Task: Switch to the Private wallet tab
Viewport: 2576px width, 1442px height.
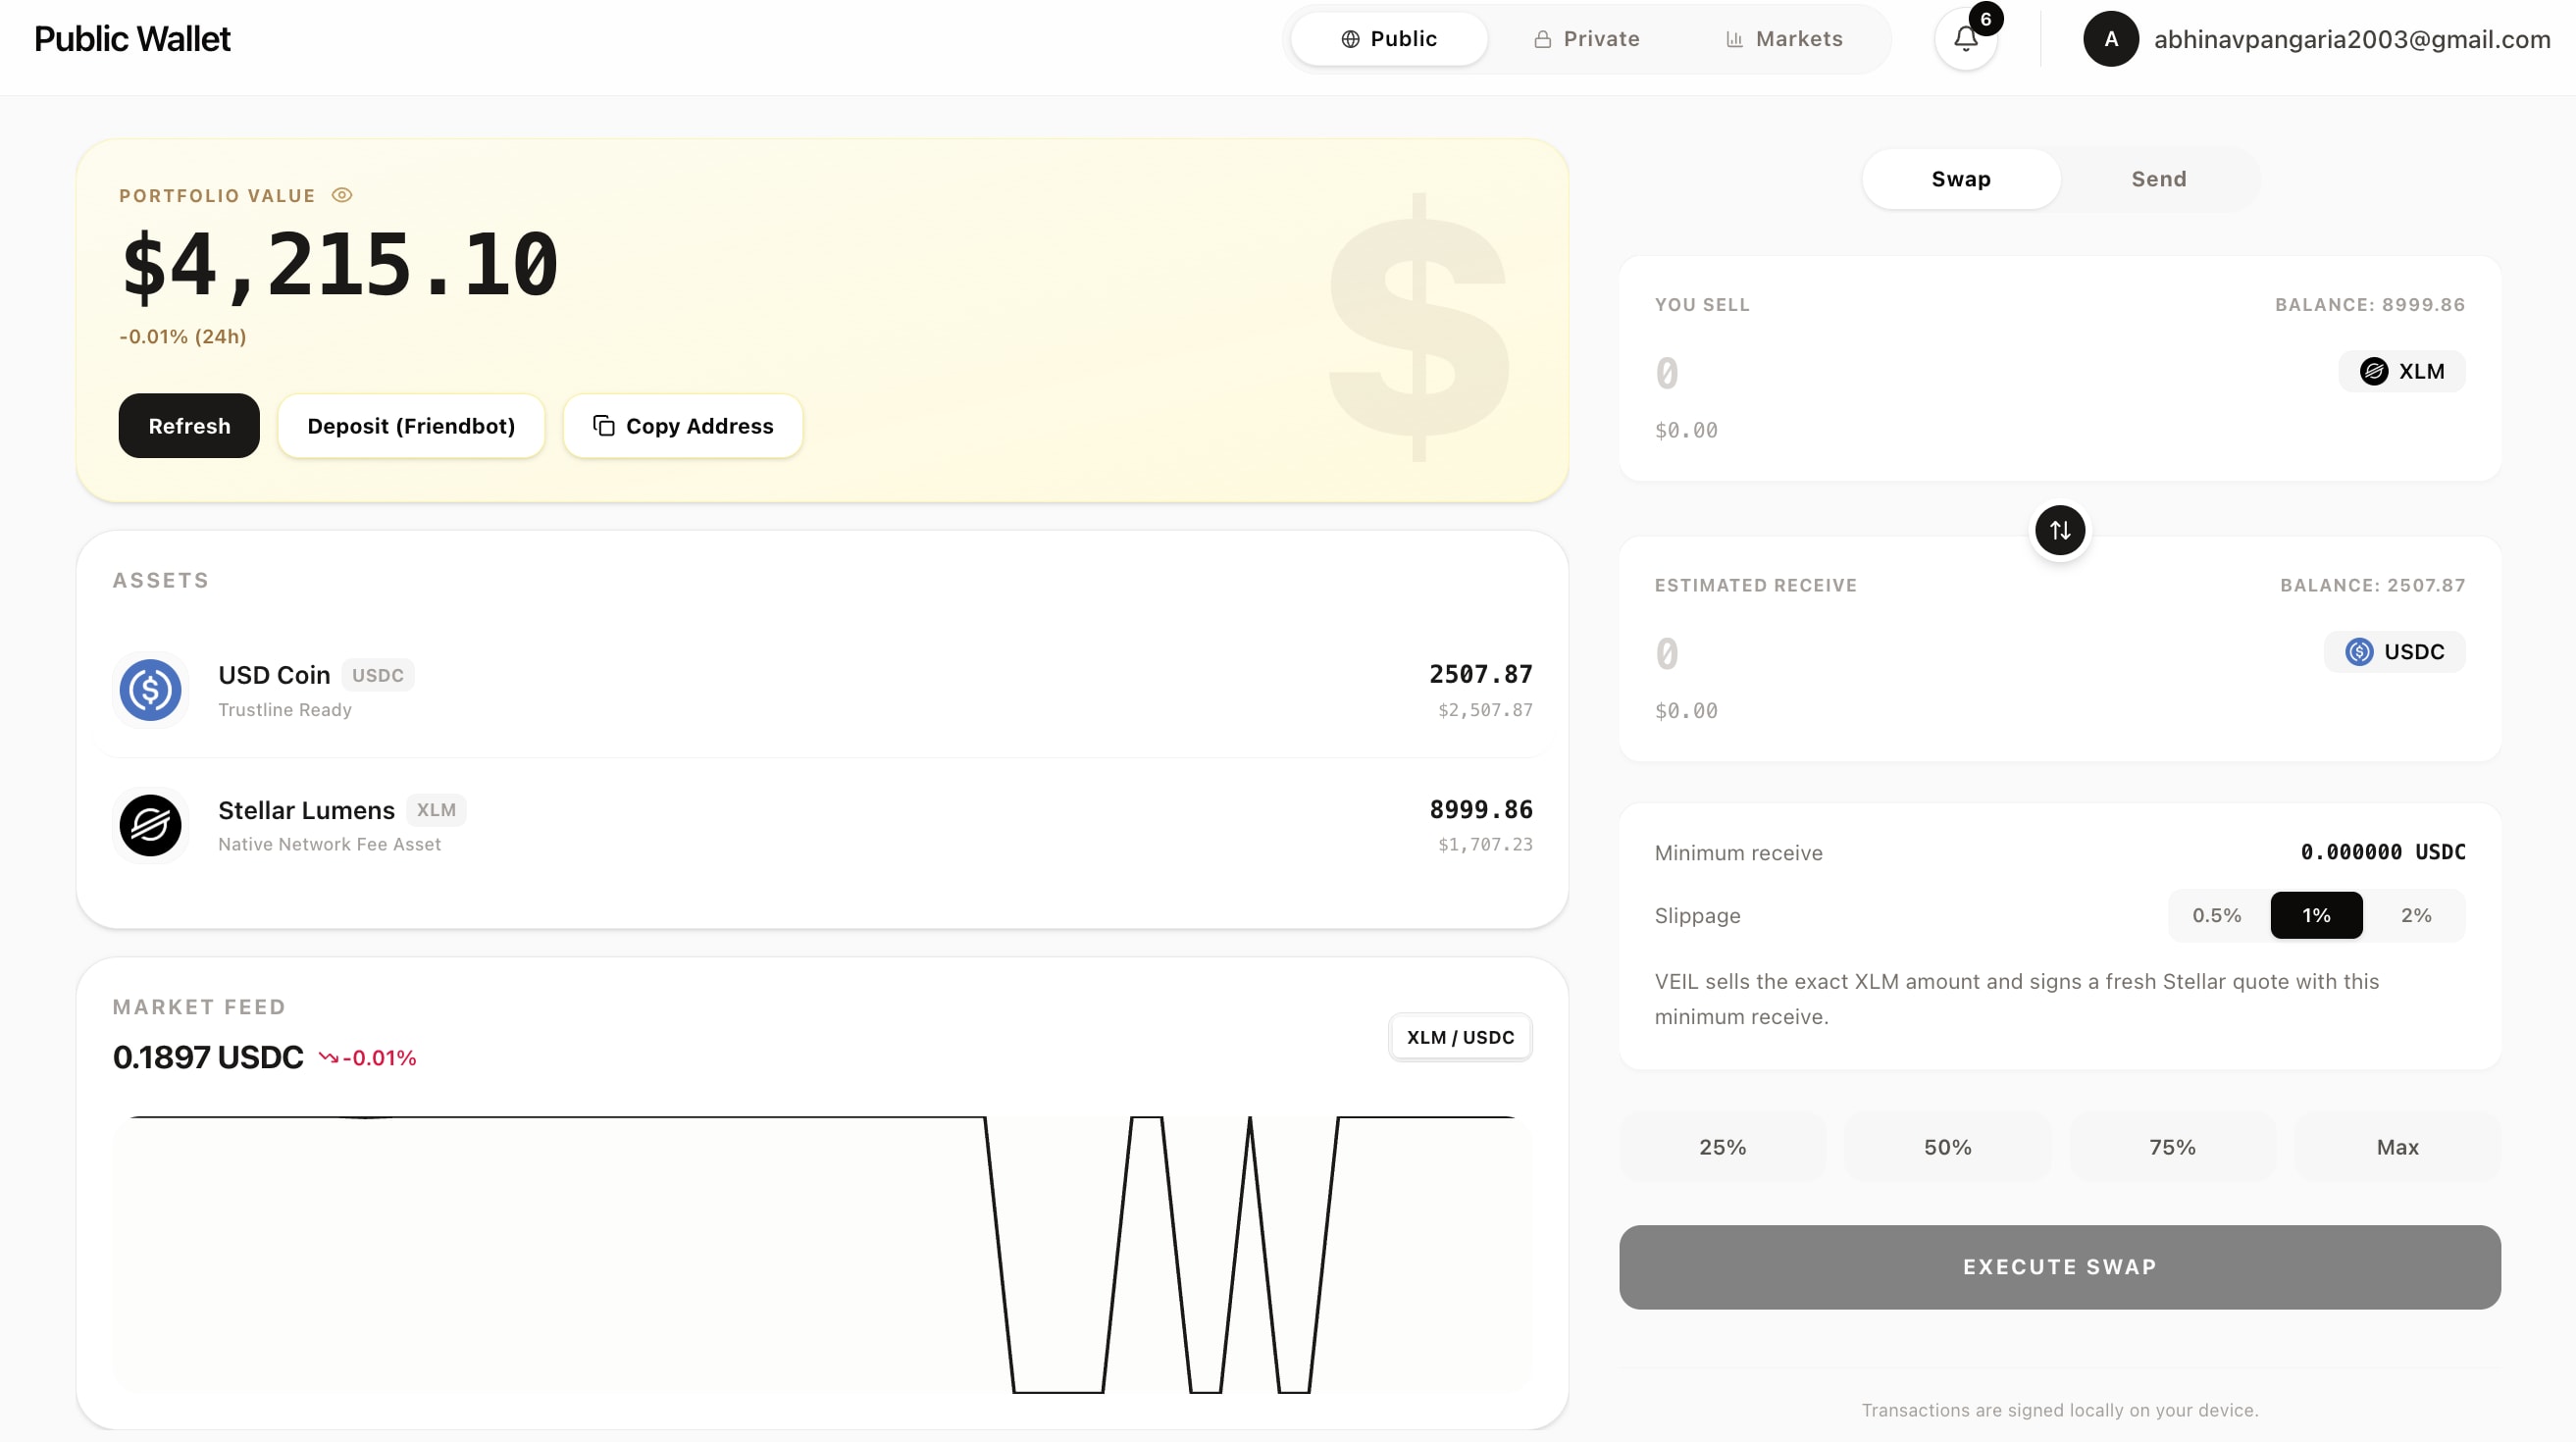Action: (x=1587, y=39)
